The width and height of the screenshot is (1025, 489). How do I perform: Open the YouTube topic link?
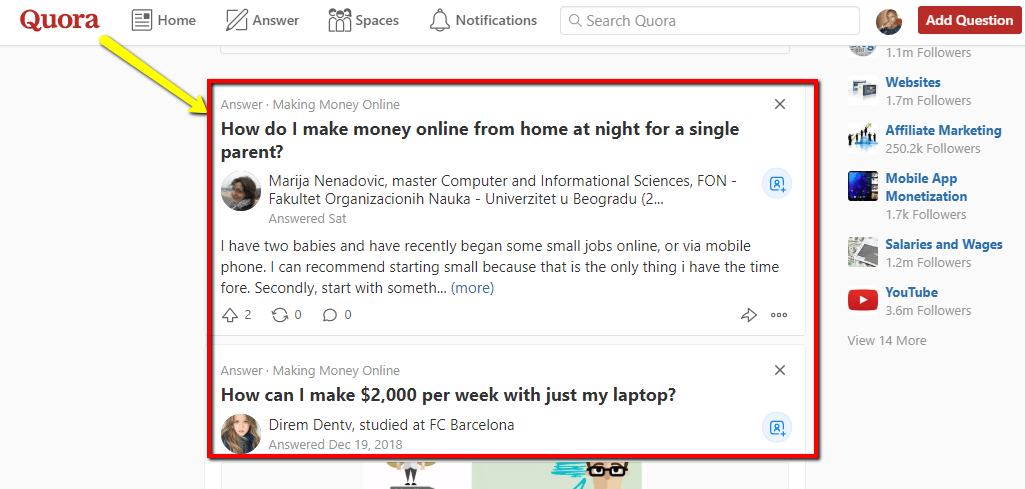[911, 292]
